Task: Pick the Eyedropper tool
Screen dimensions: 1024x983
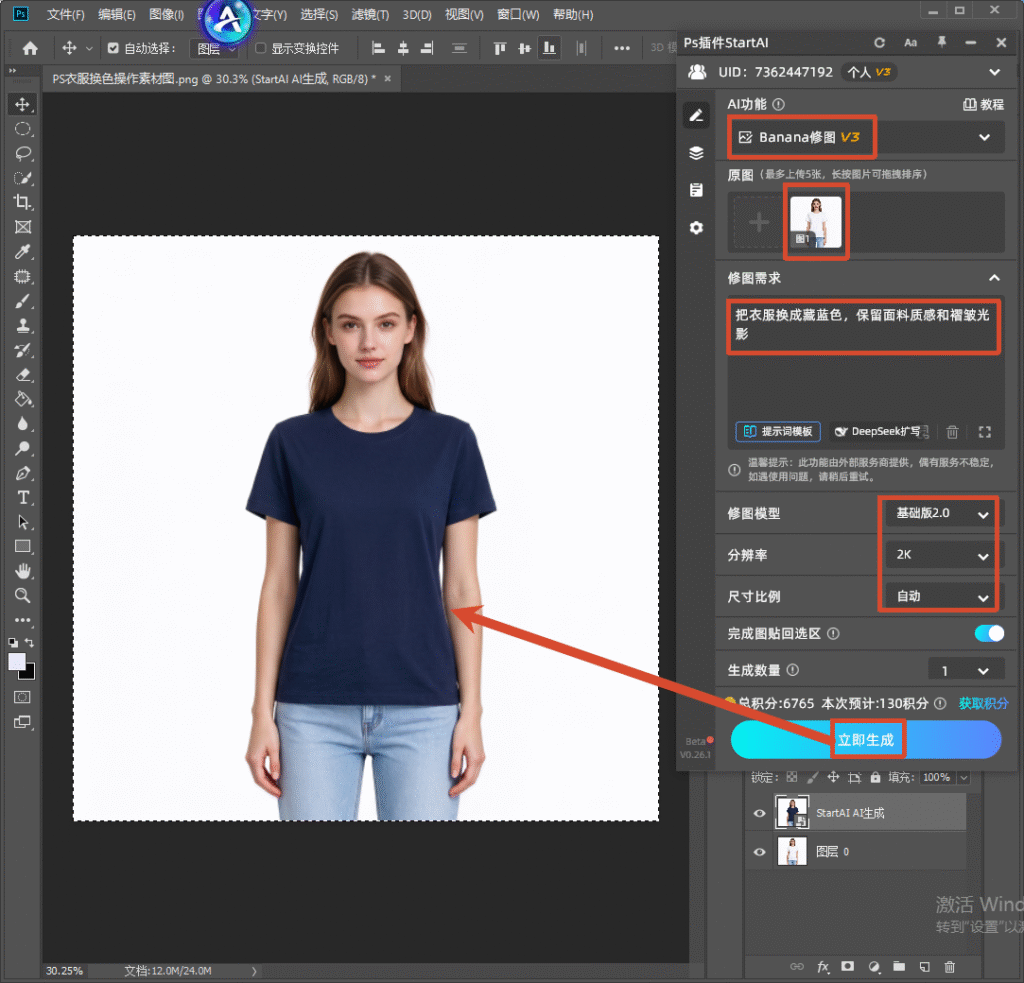Action: (x=23, y=251)
